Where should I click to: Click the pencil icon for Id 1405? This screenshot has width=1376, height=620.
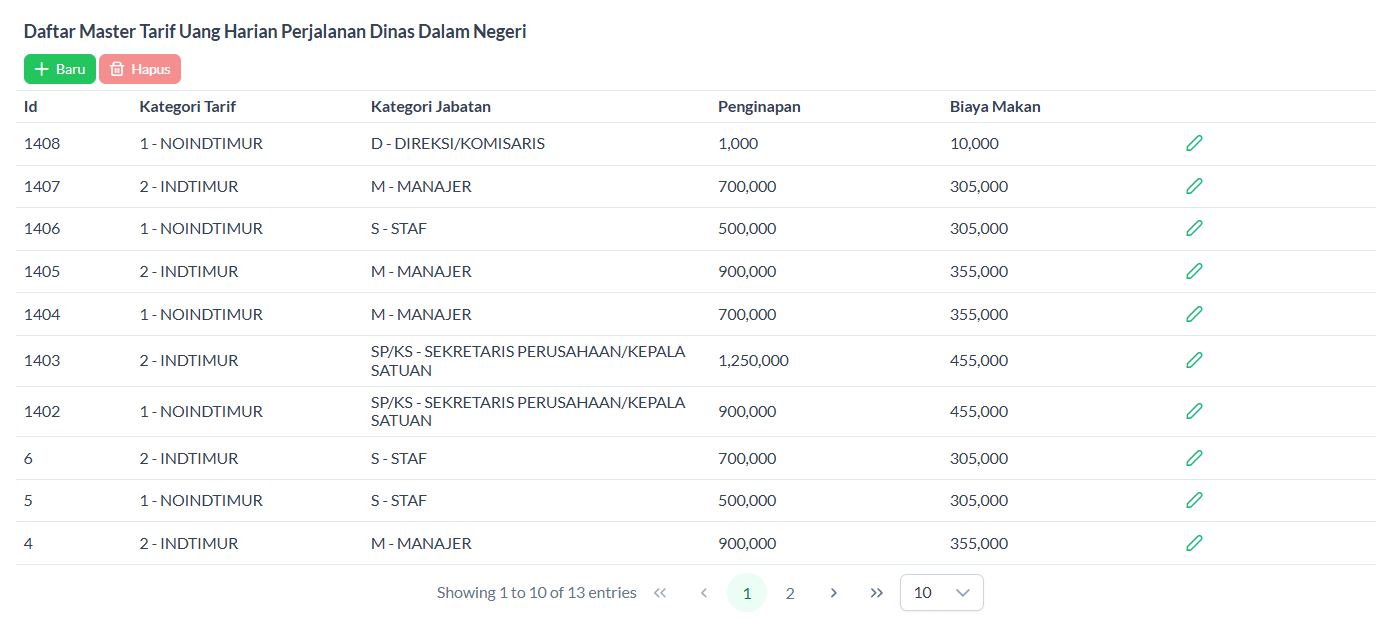(x=1194, y=271)
